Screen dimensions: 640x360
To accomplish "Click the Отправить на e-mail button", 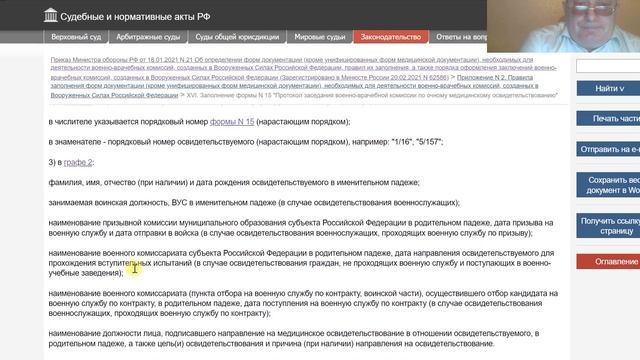I will (608, 149).
